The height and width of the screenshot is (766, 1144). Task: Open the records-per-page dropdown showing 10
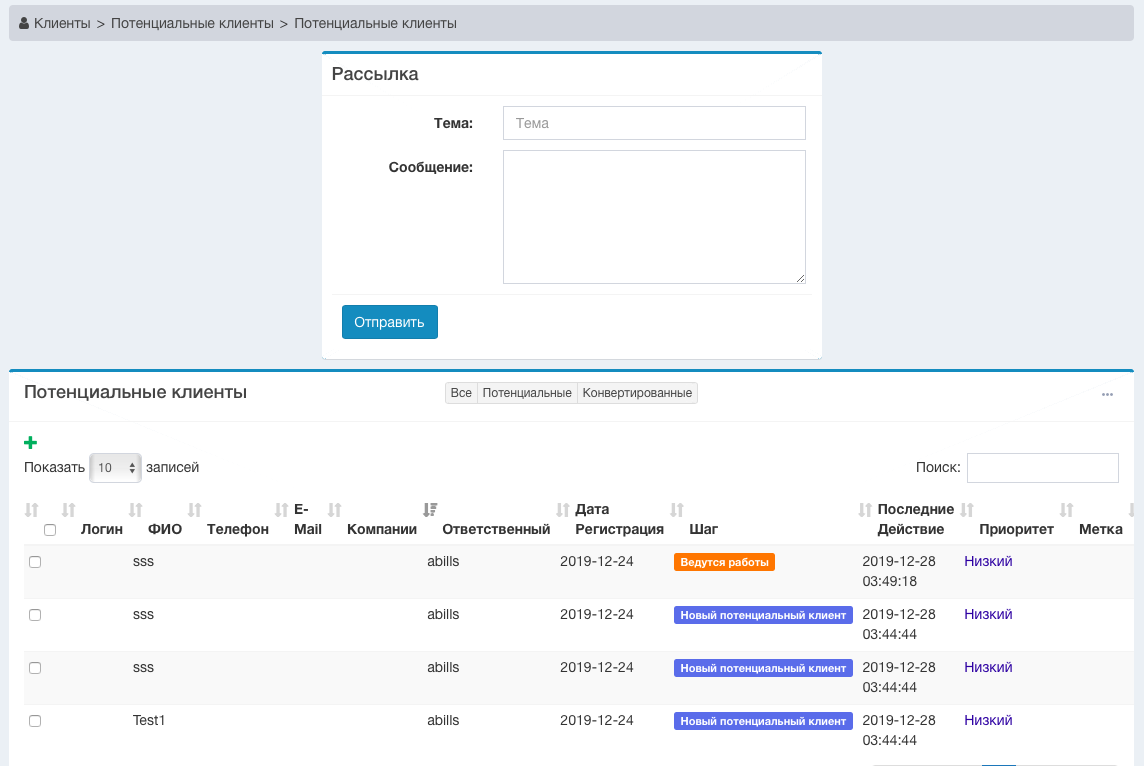pyautogui.click(x=115, y=468)
